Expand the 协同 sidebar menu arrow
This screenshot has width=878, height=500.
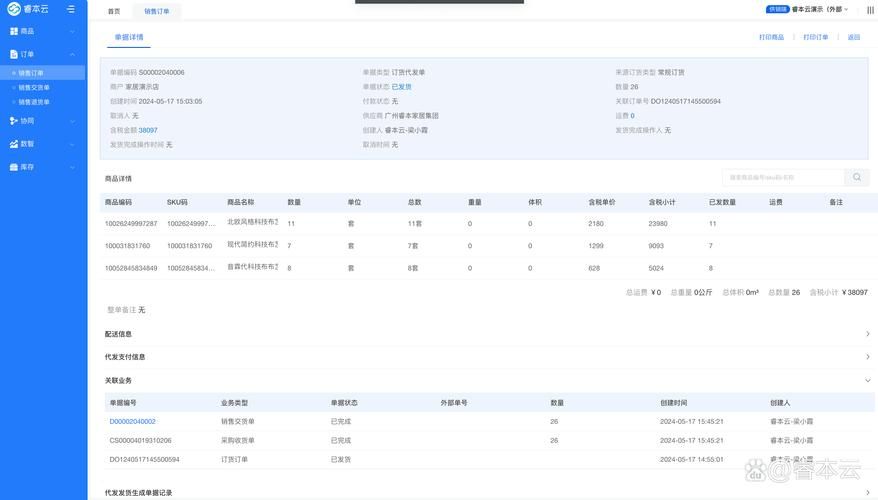[72, 121]
